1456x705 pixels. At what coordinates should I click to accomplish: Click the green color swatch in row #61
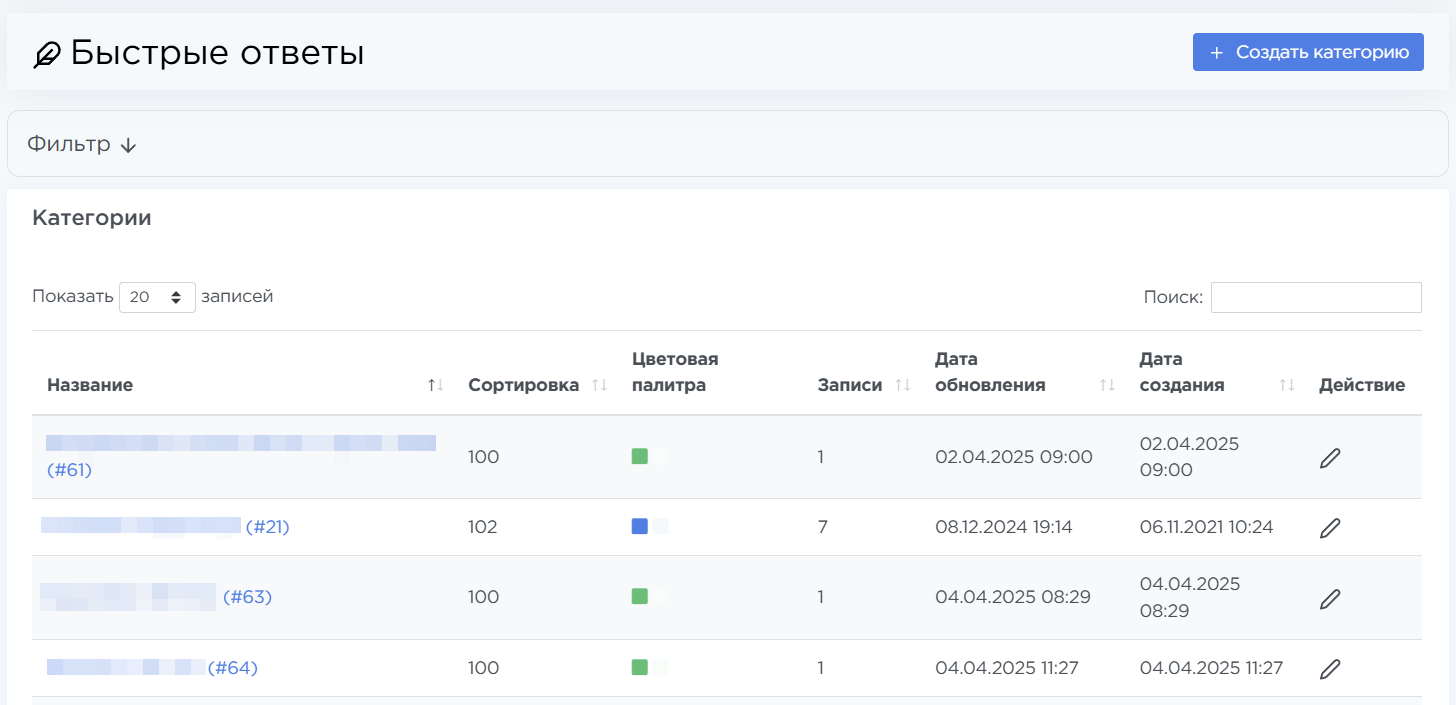[640, 456]
